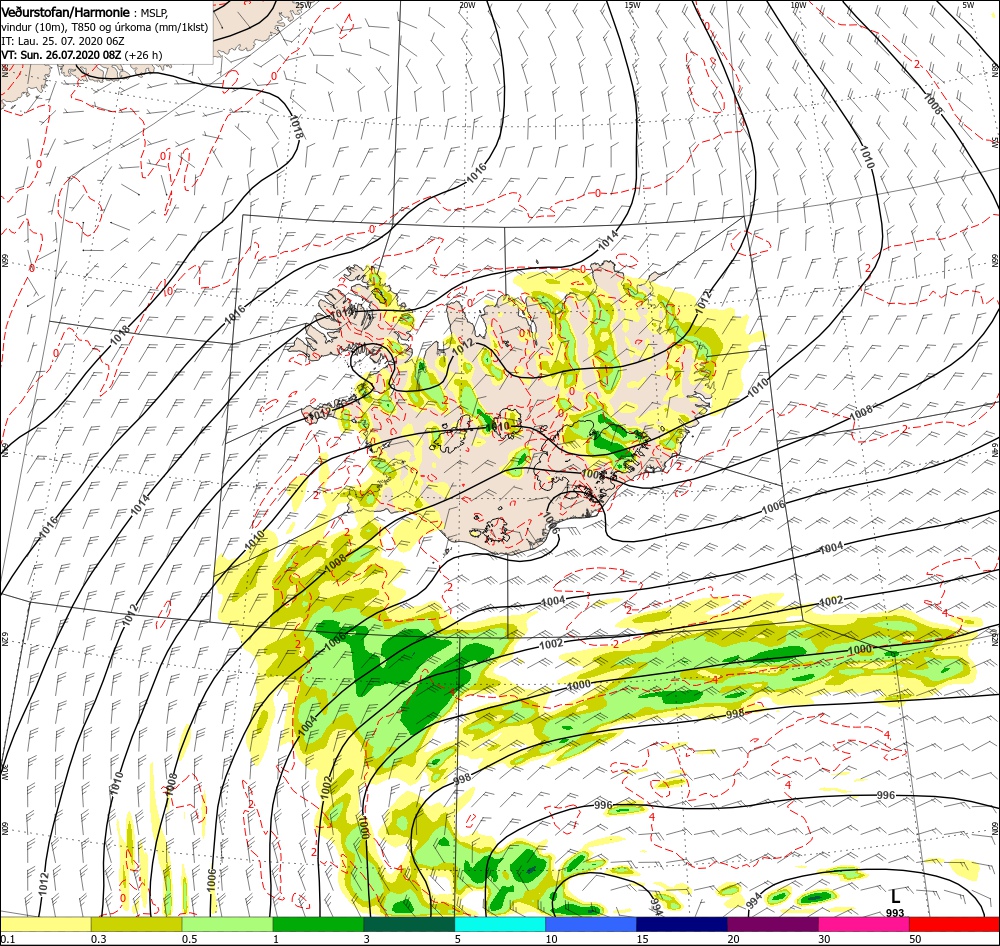Choose the navy 15–20 legend swatch
Screen dimensions: 1000x946
[x=682, y=924]
